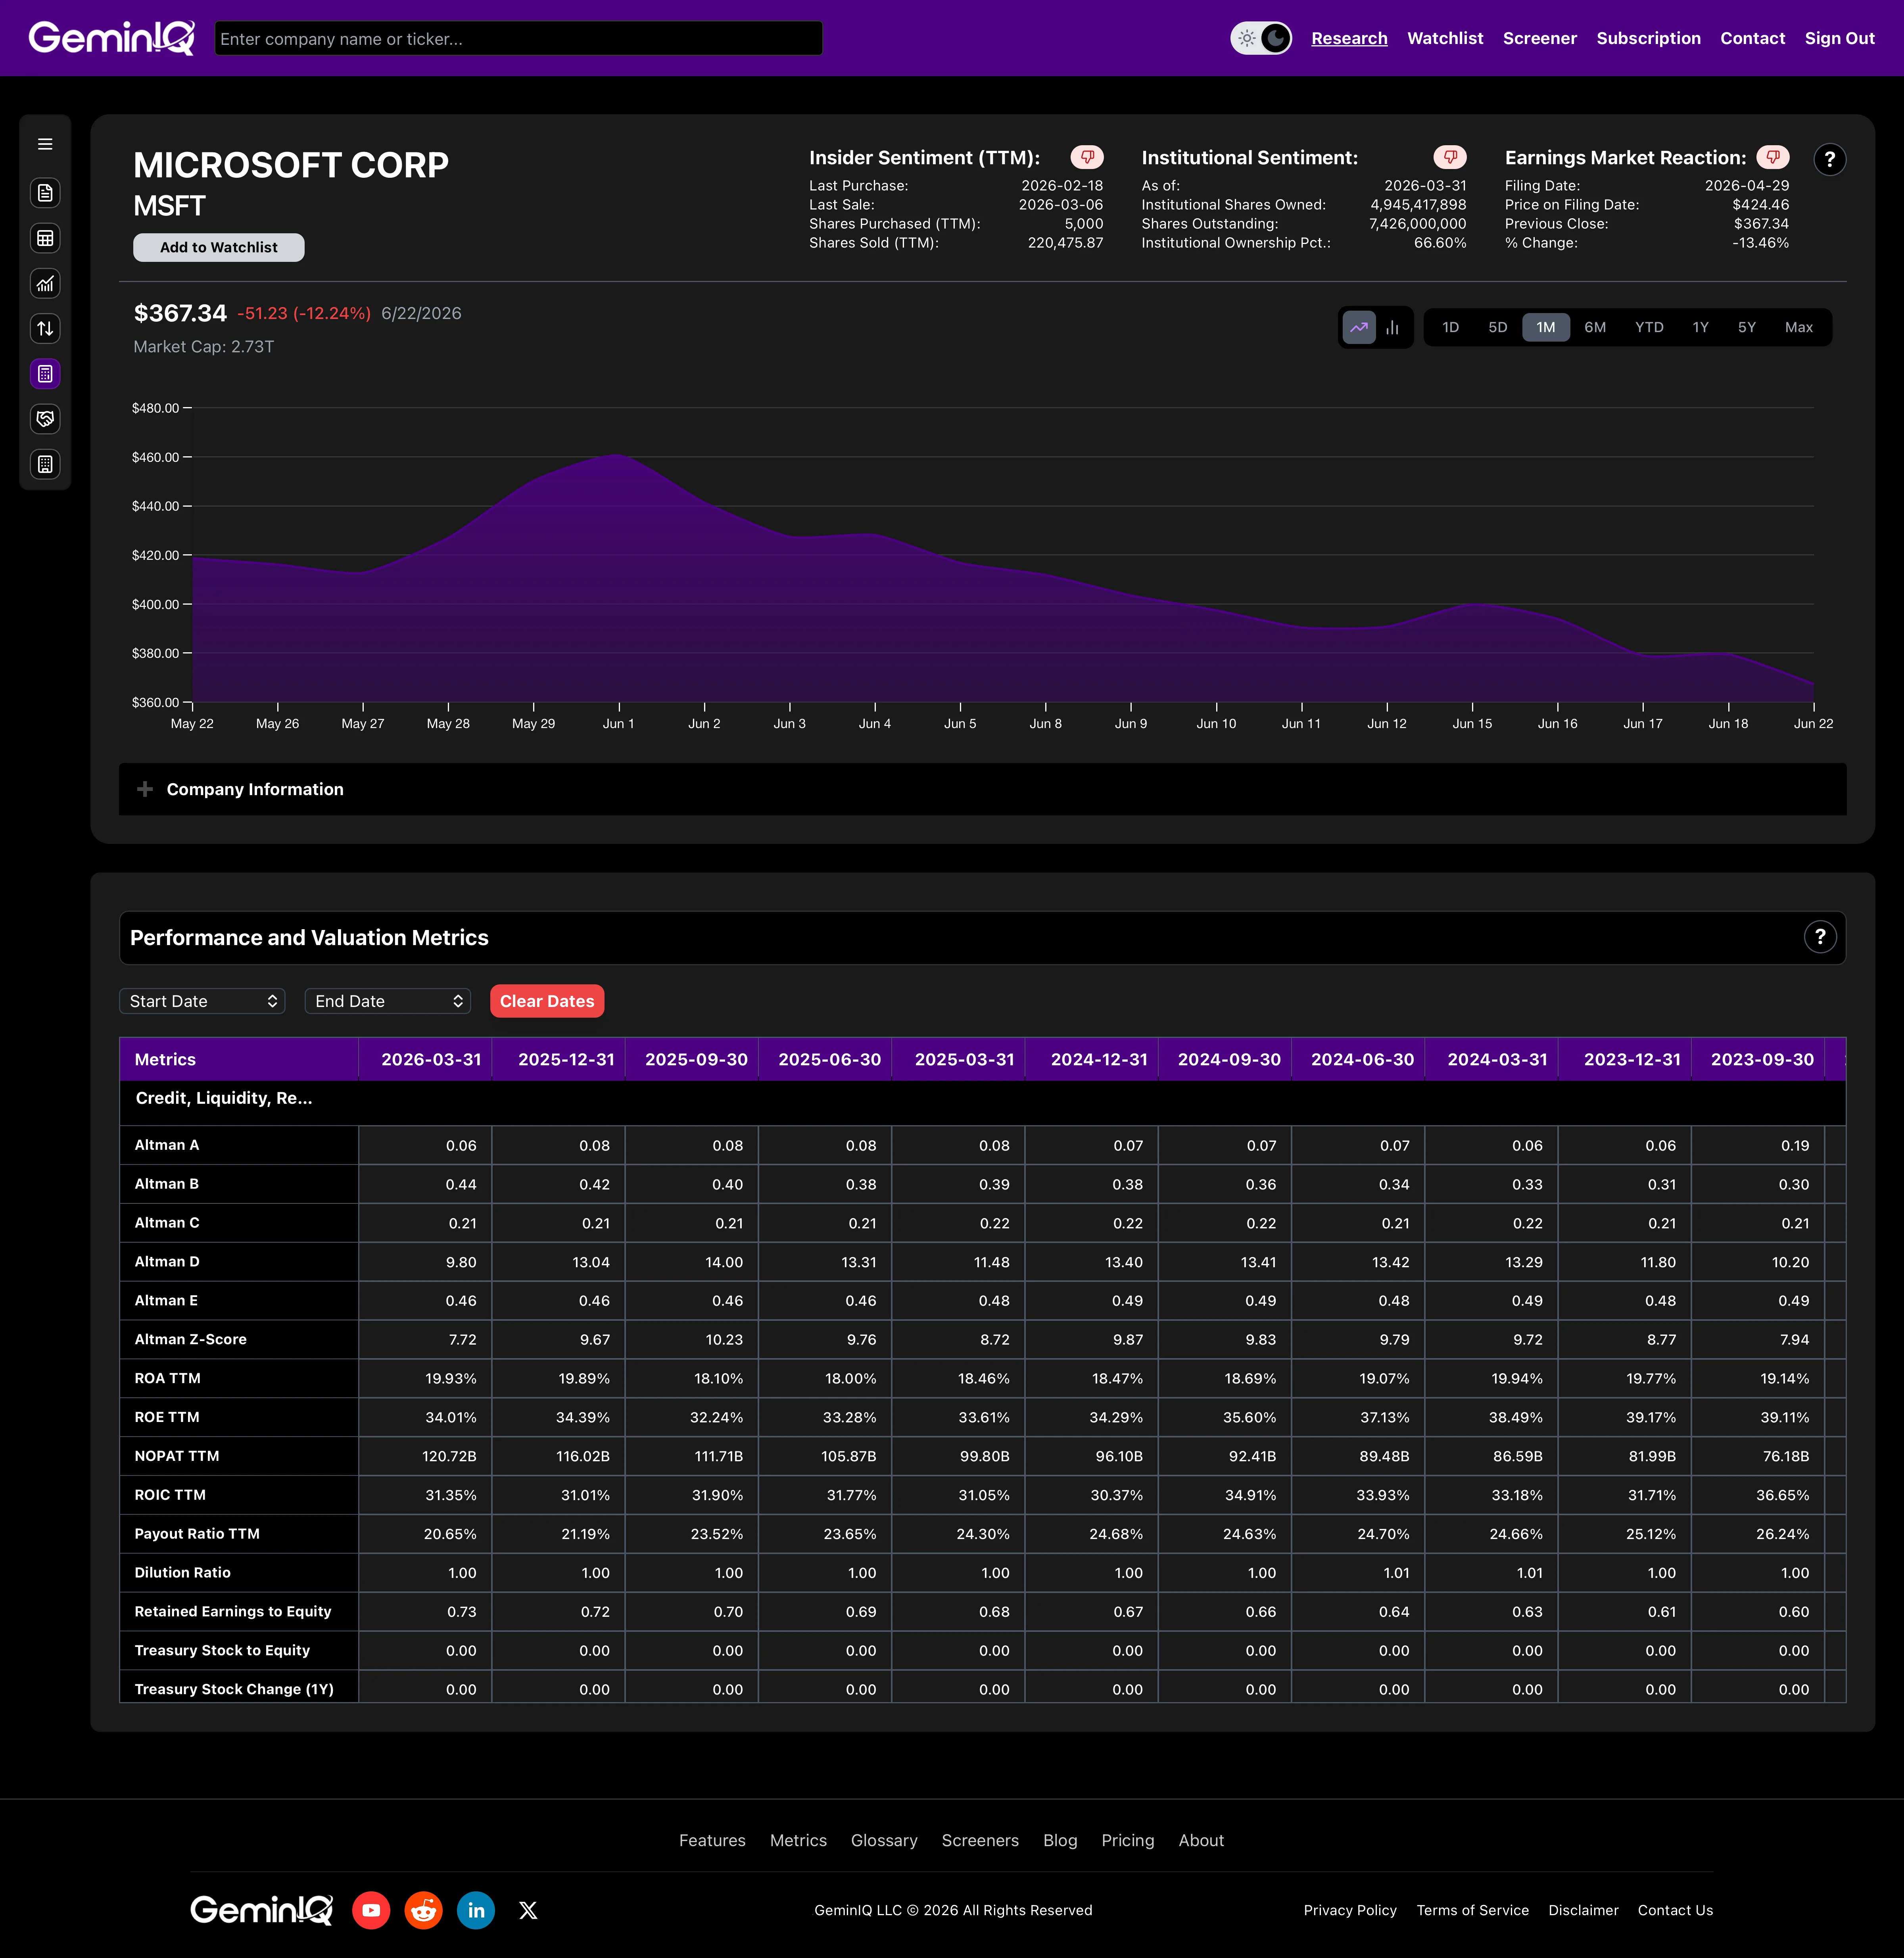1904x1958 pixels.
Task: Focus the company name or ticker search field
Action: (x=518, y=38)
